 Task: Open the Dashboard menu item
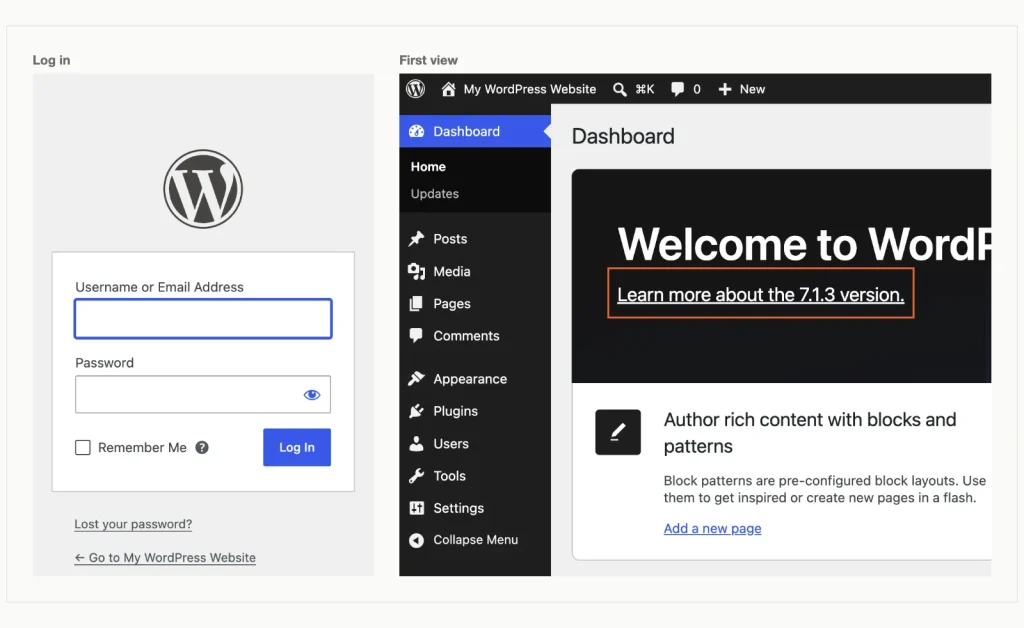[475, 131]
